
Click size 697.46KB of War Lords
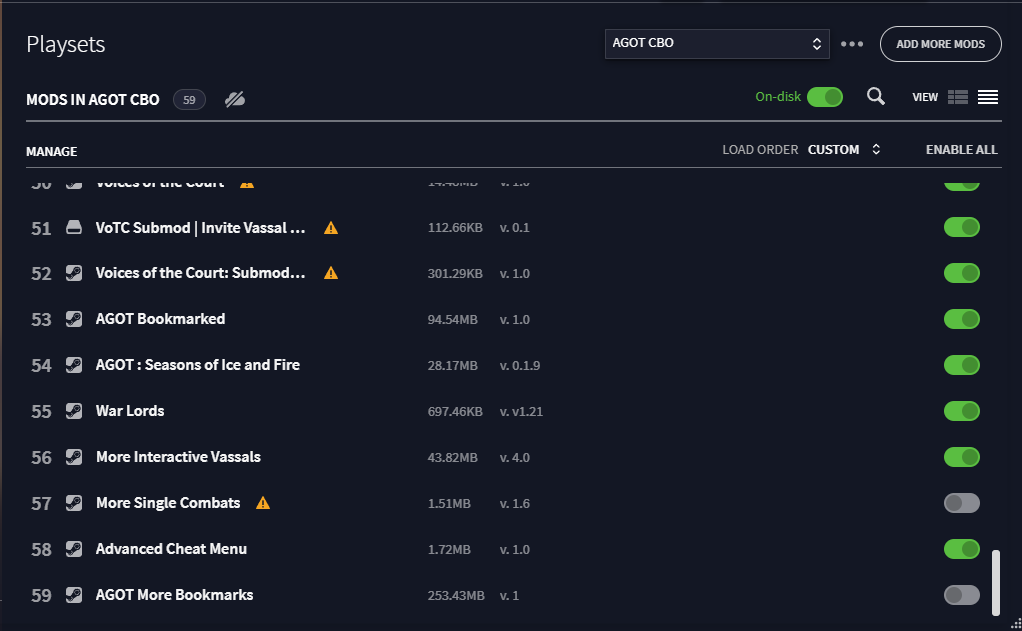point(455,411)
